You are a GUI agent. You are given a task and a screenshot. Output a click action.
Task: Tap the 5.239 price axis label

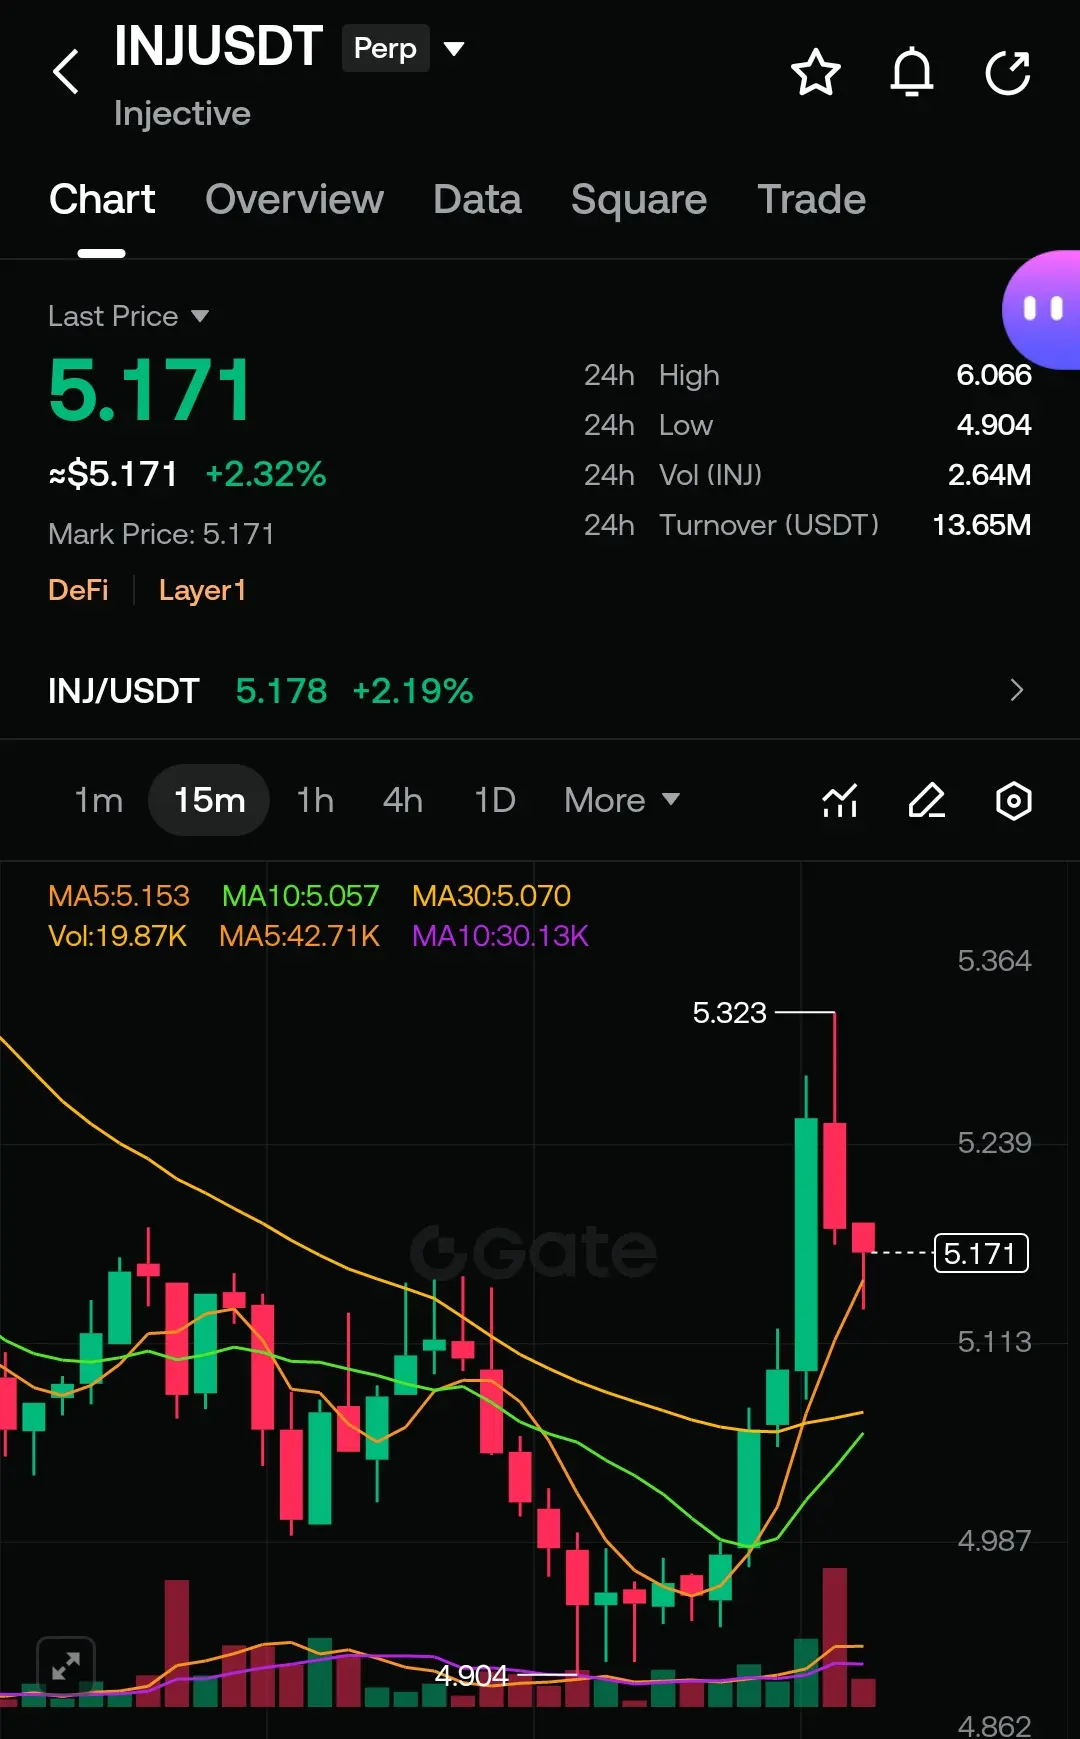tap(994, 1143)
